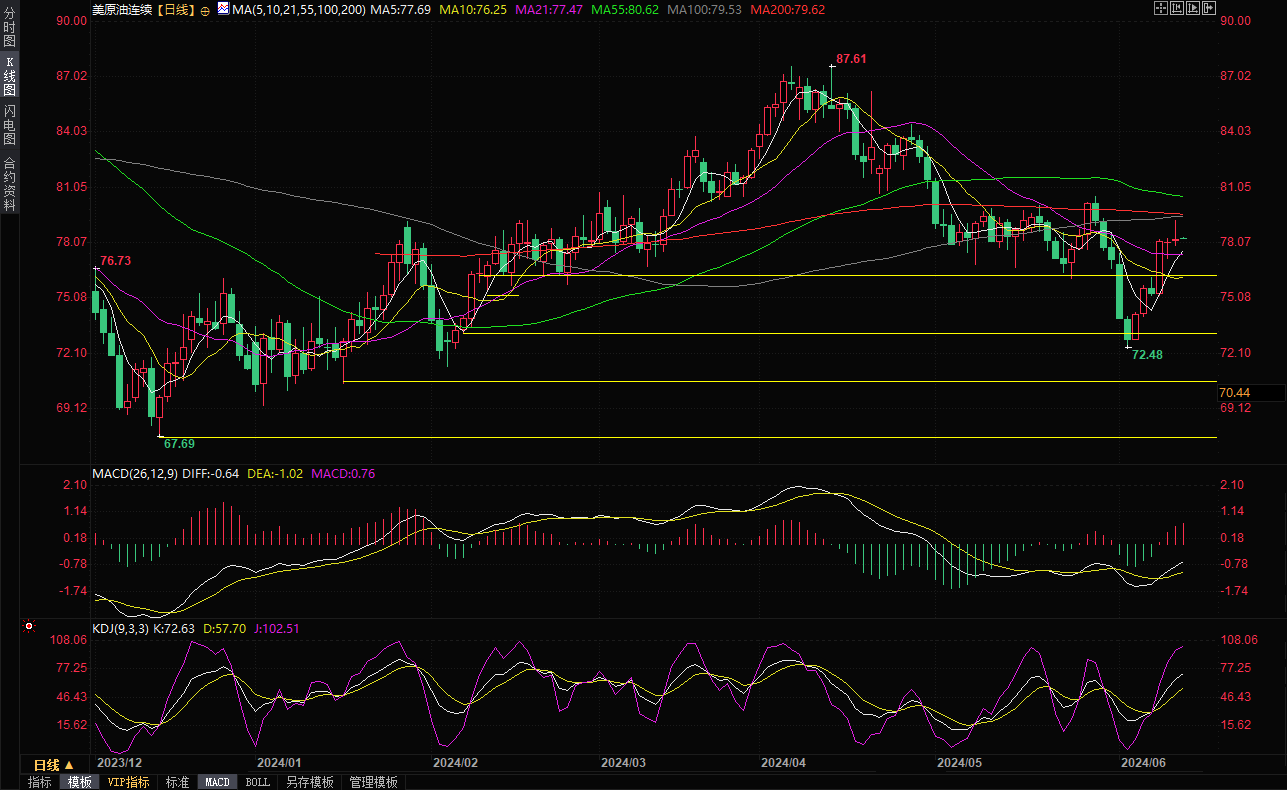Open the 合约资料 side tab
The height and width of the screenshot is (790, 1287).
[9, 184]
